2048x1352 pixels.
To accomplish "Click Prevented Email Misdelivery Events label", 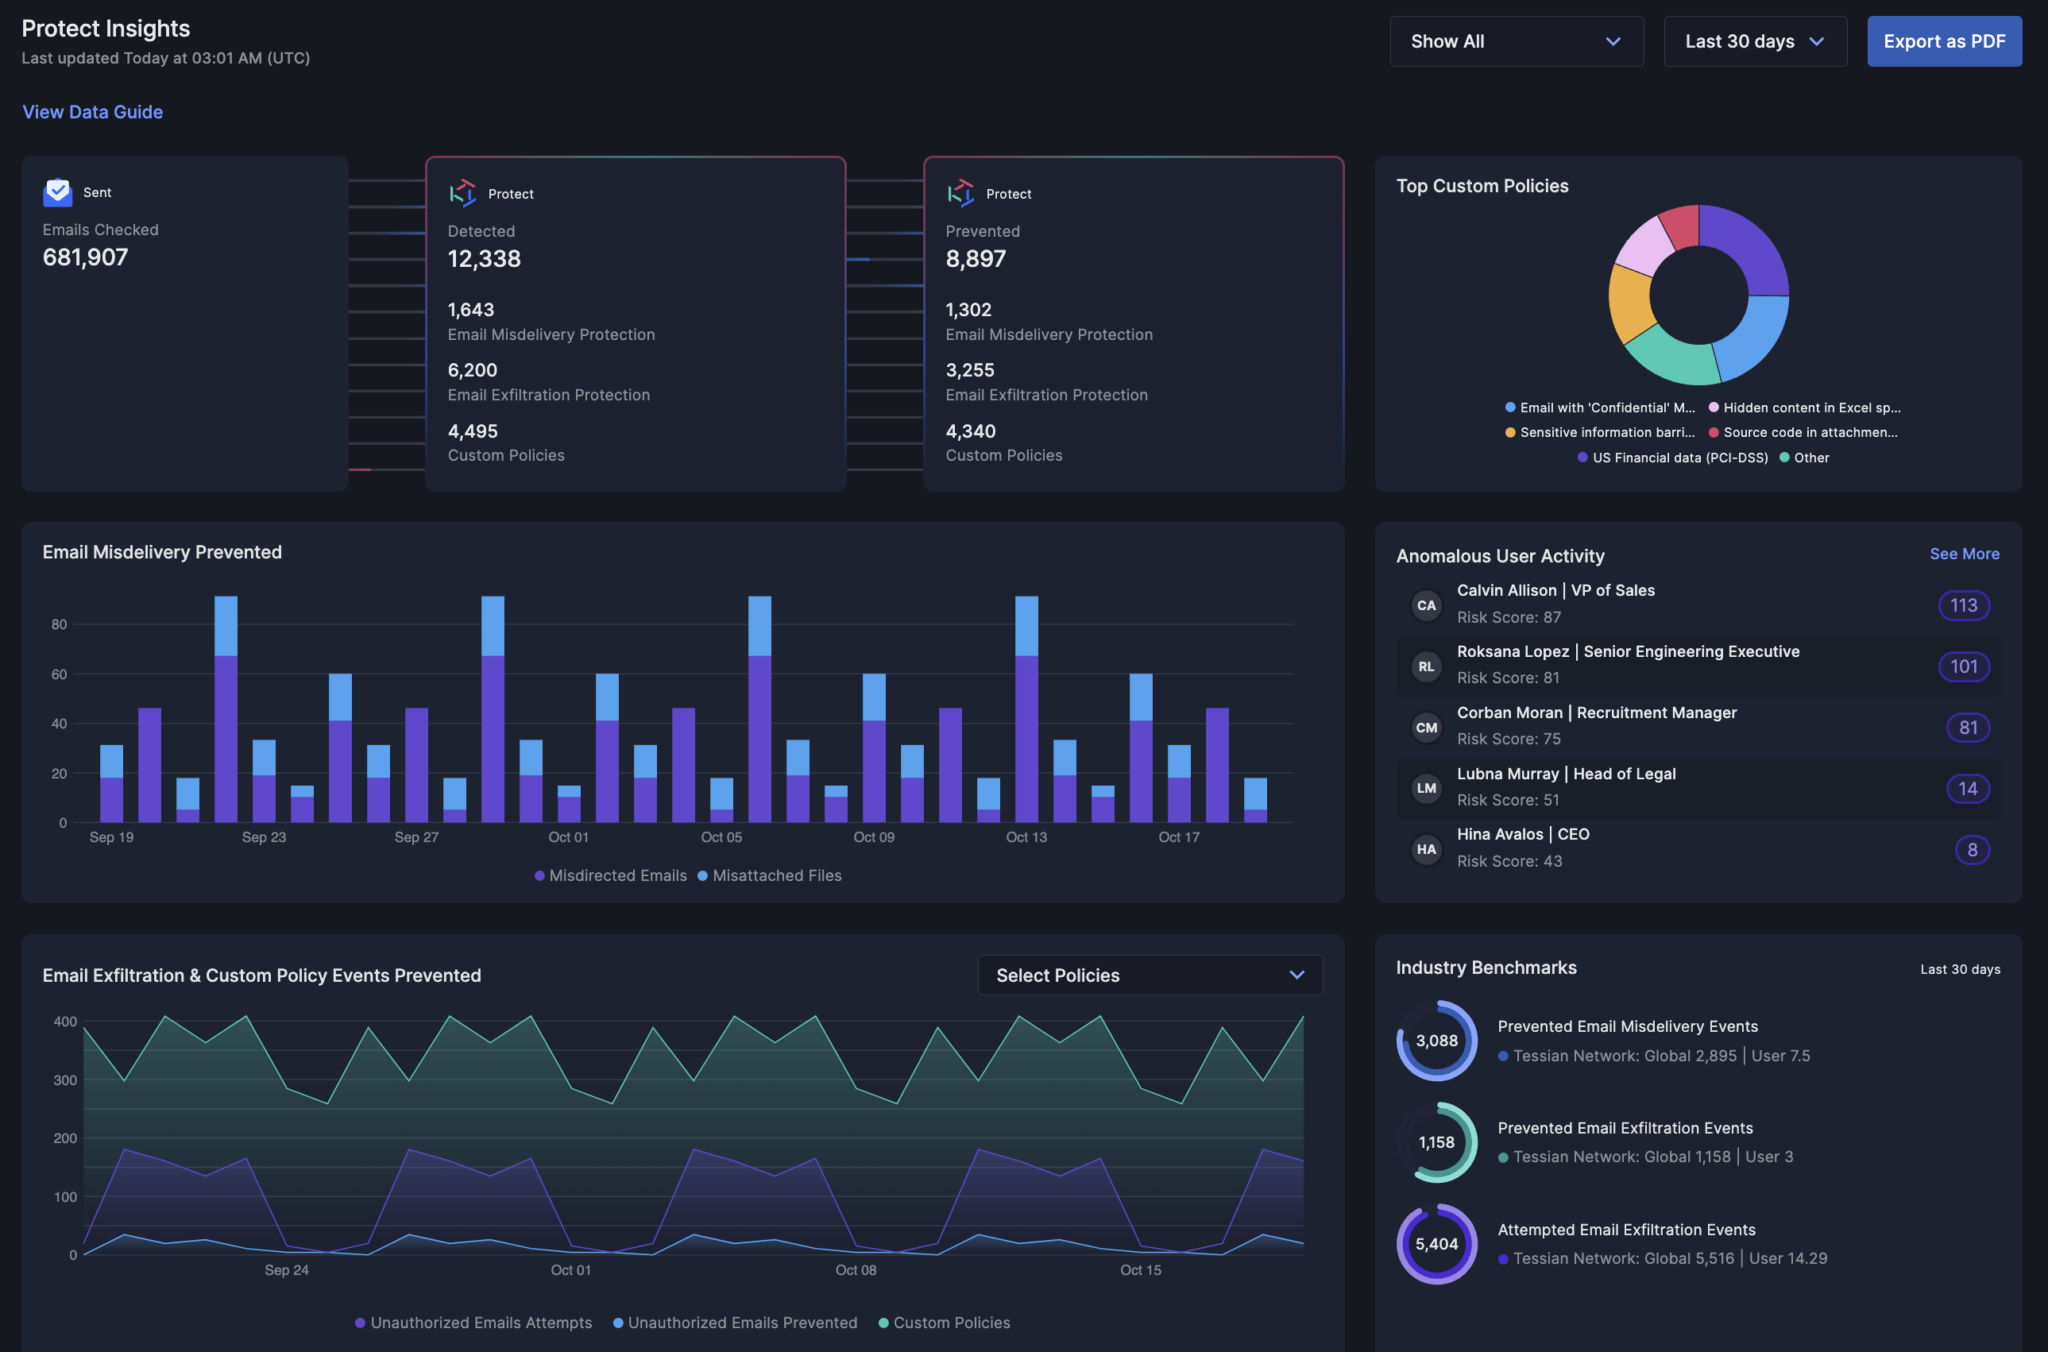I will pyautogui.click(x=1627, y=1026).
